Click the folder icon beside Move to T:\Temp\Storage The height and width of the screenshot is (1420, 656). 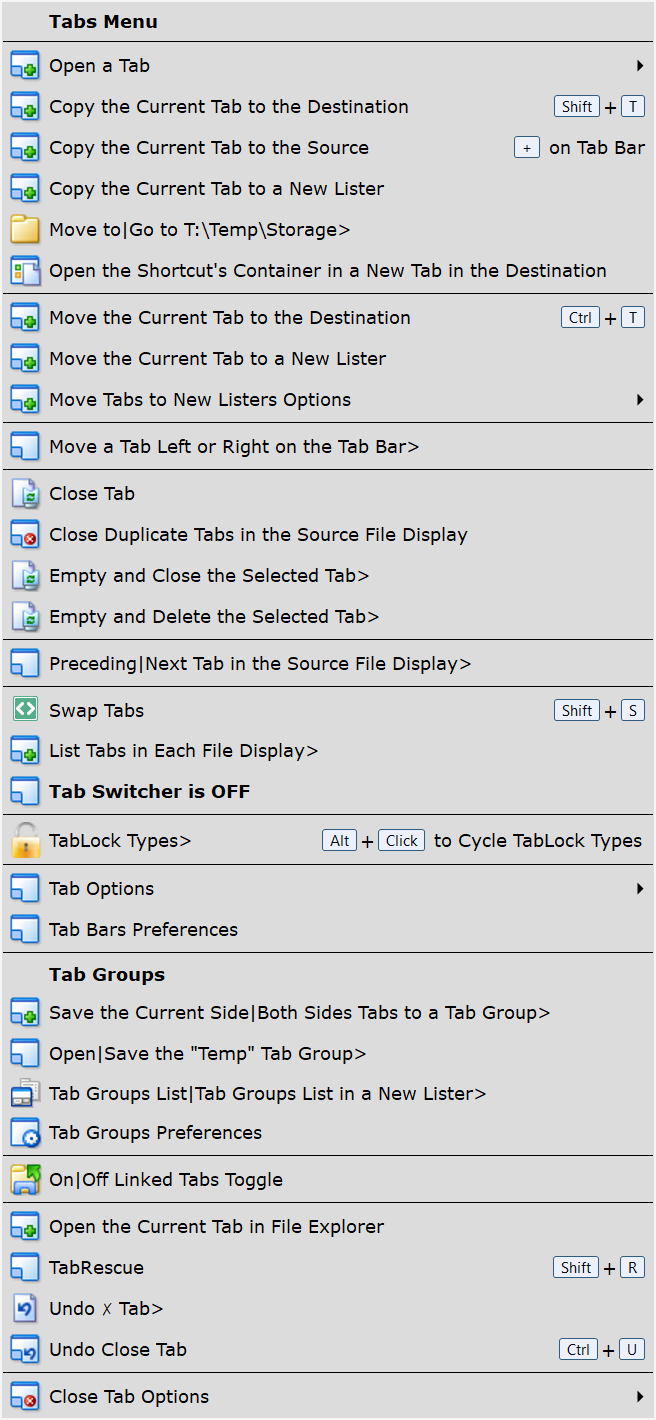point(24,230)
